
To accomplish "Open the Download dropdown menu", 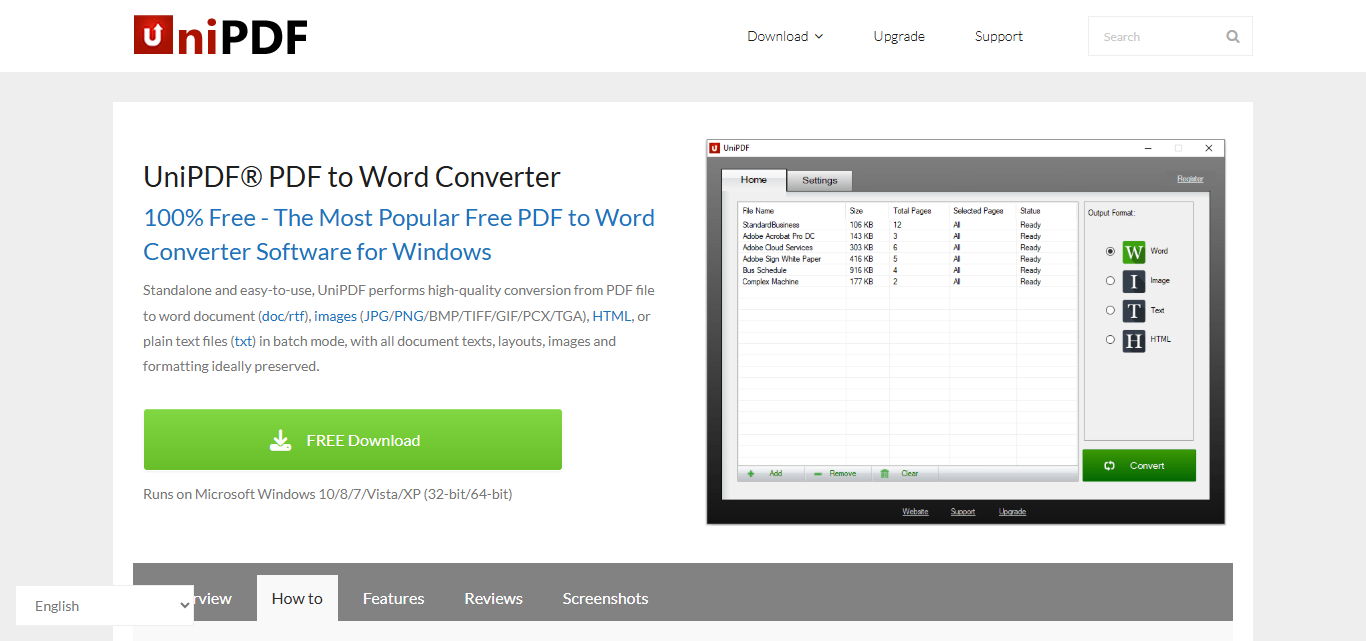I will [785, 36].
